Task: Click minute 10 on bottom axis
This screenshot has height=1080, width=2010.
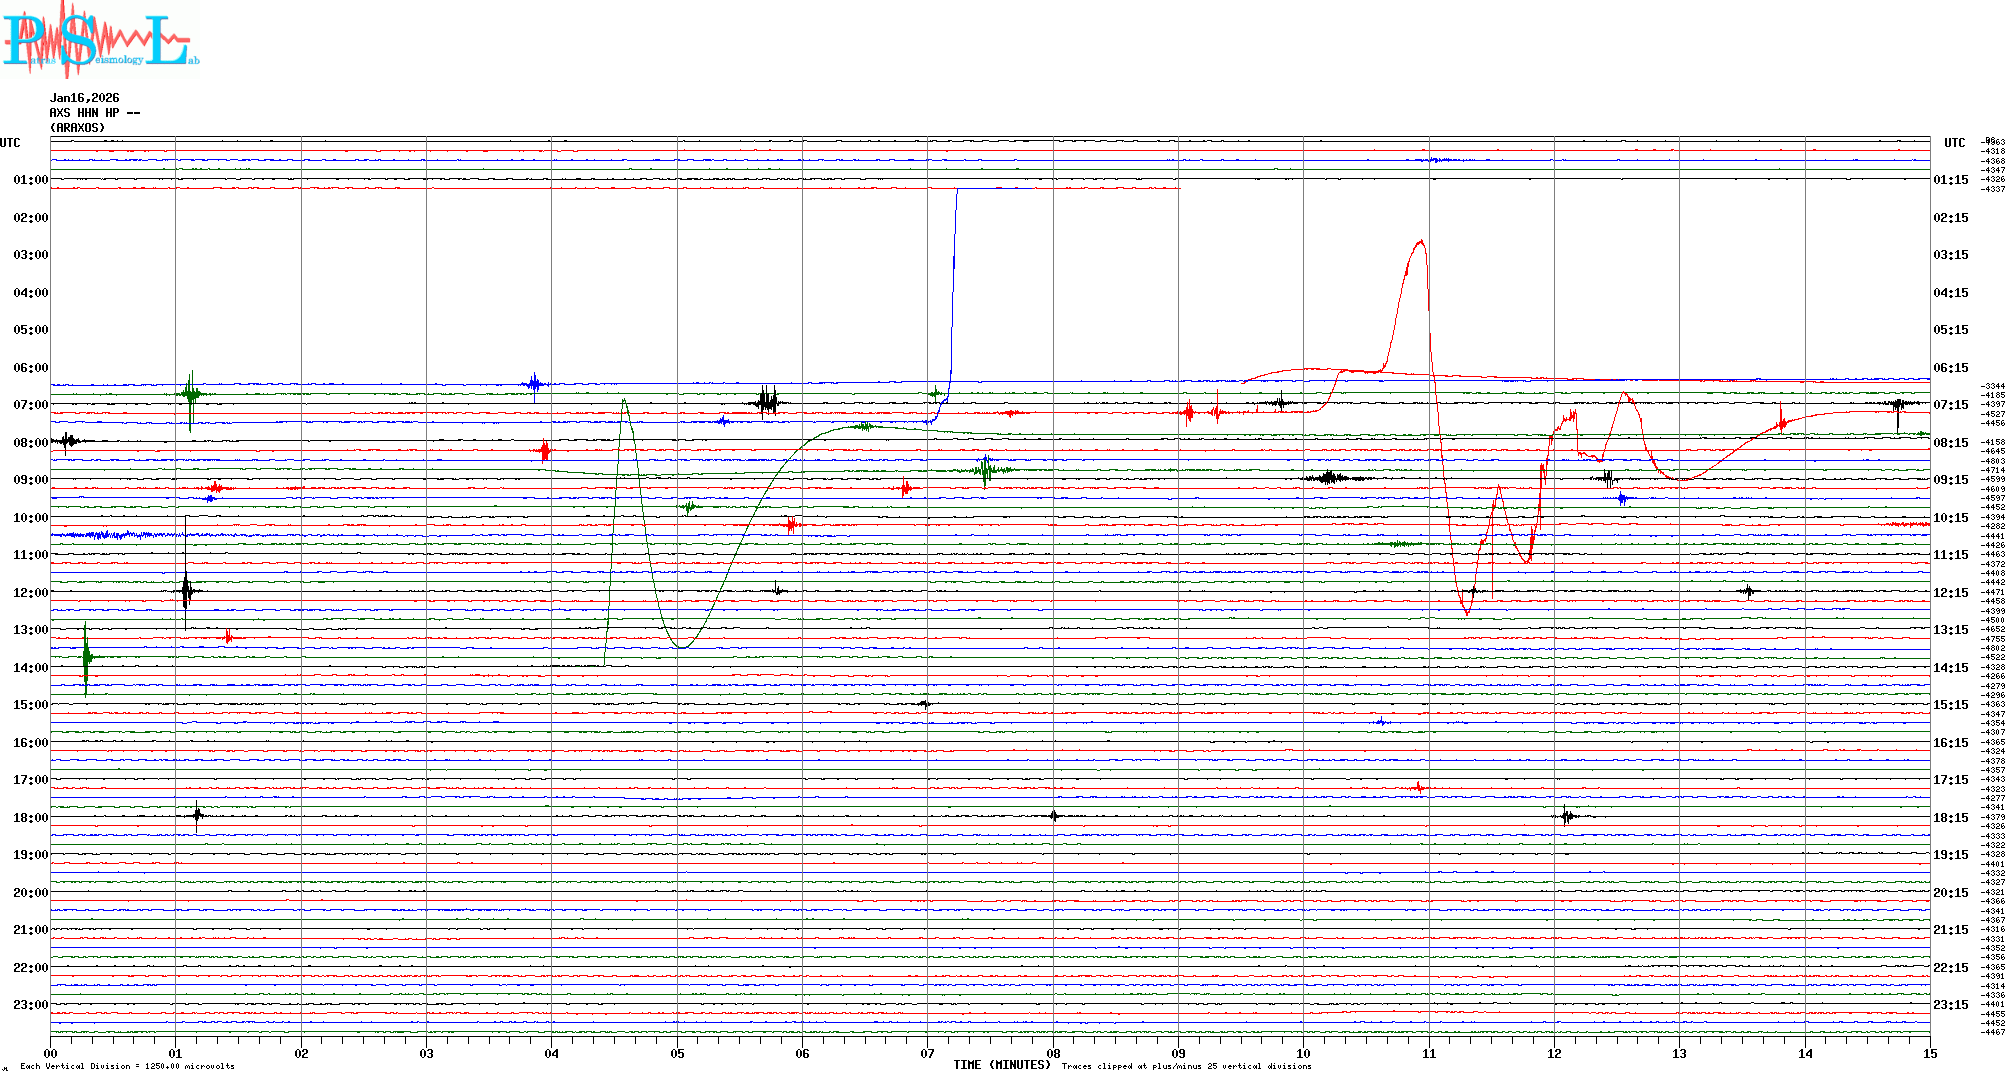Action: click(1303, 1053)
